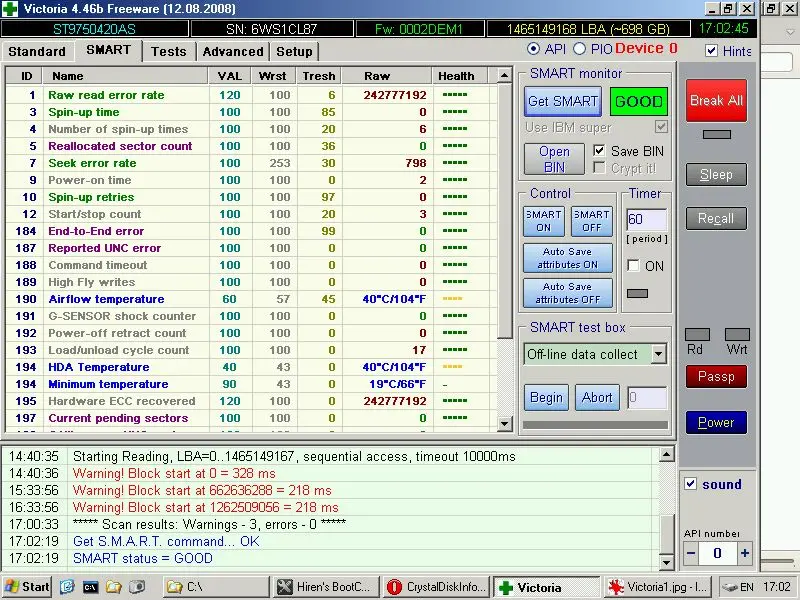
Task: Click the Name column header
Action: click(x=125, y=76)
